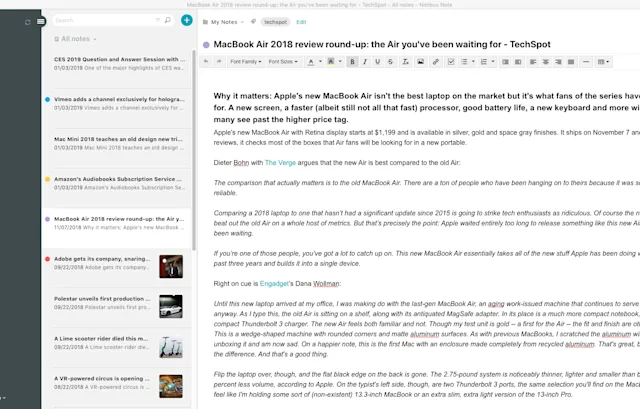Insert a hyperlink
640x409 pixels.
pyautogui.click(x=436, y=62)
